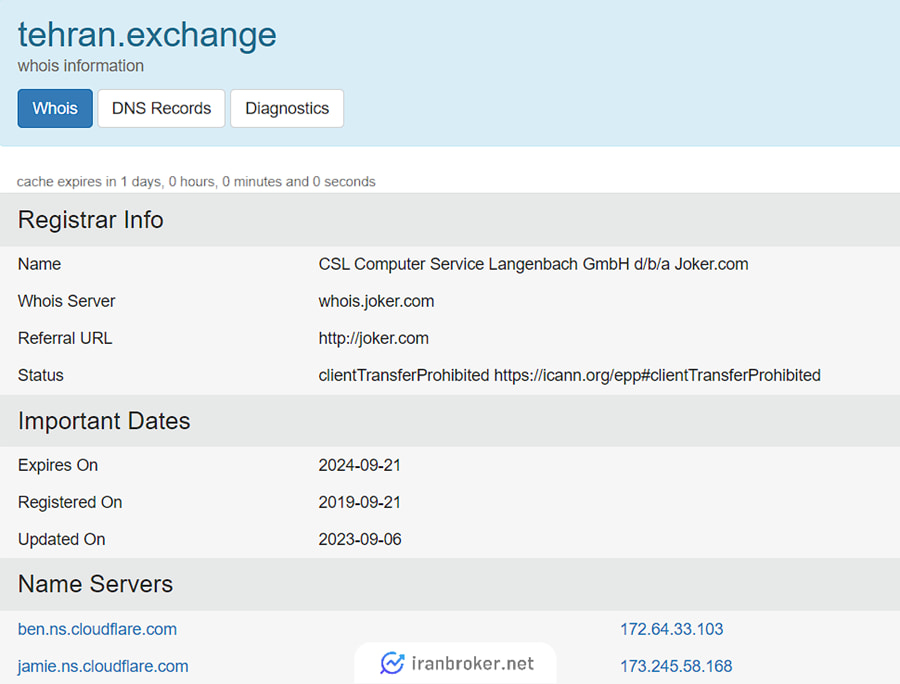The image size is (900, 684).
Task: Open jamie.ns.cloudflare.com name server link
Action: [103, 666]
